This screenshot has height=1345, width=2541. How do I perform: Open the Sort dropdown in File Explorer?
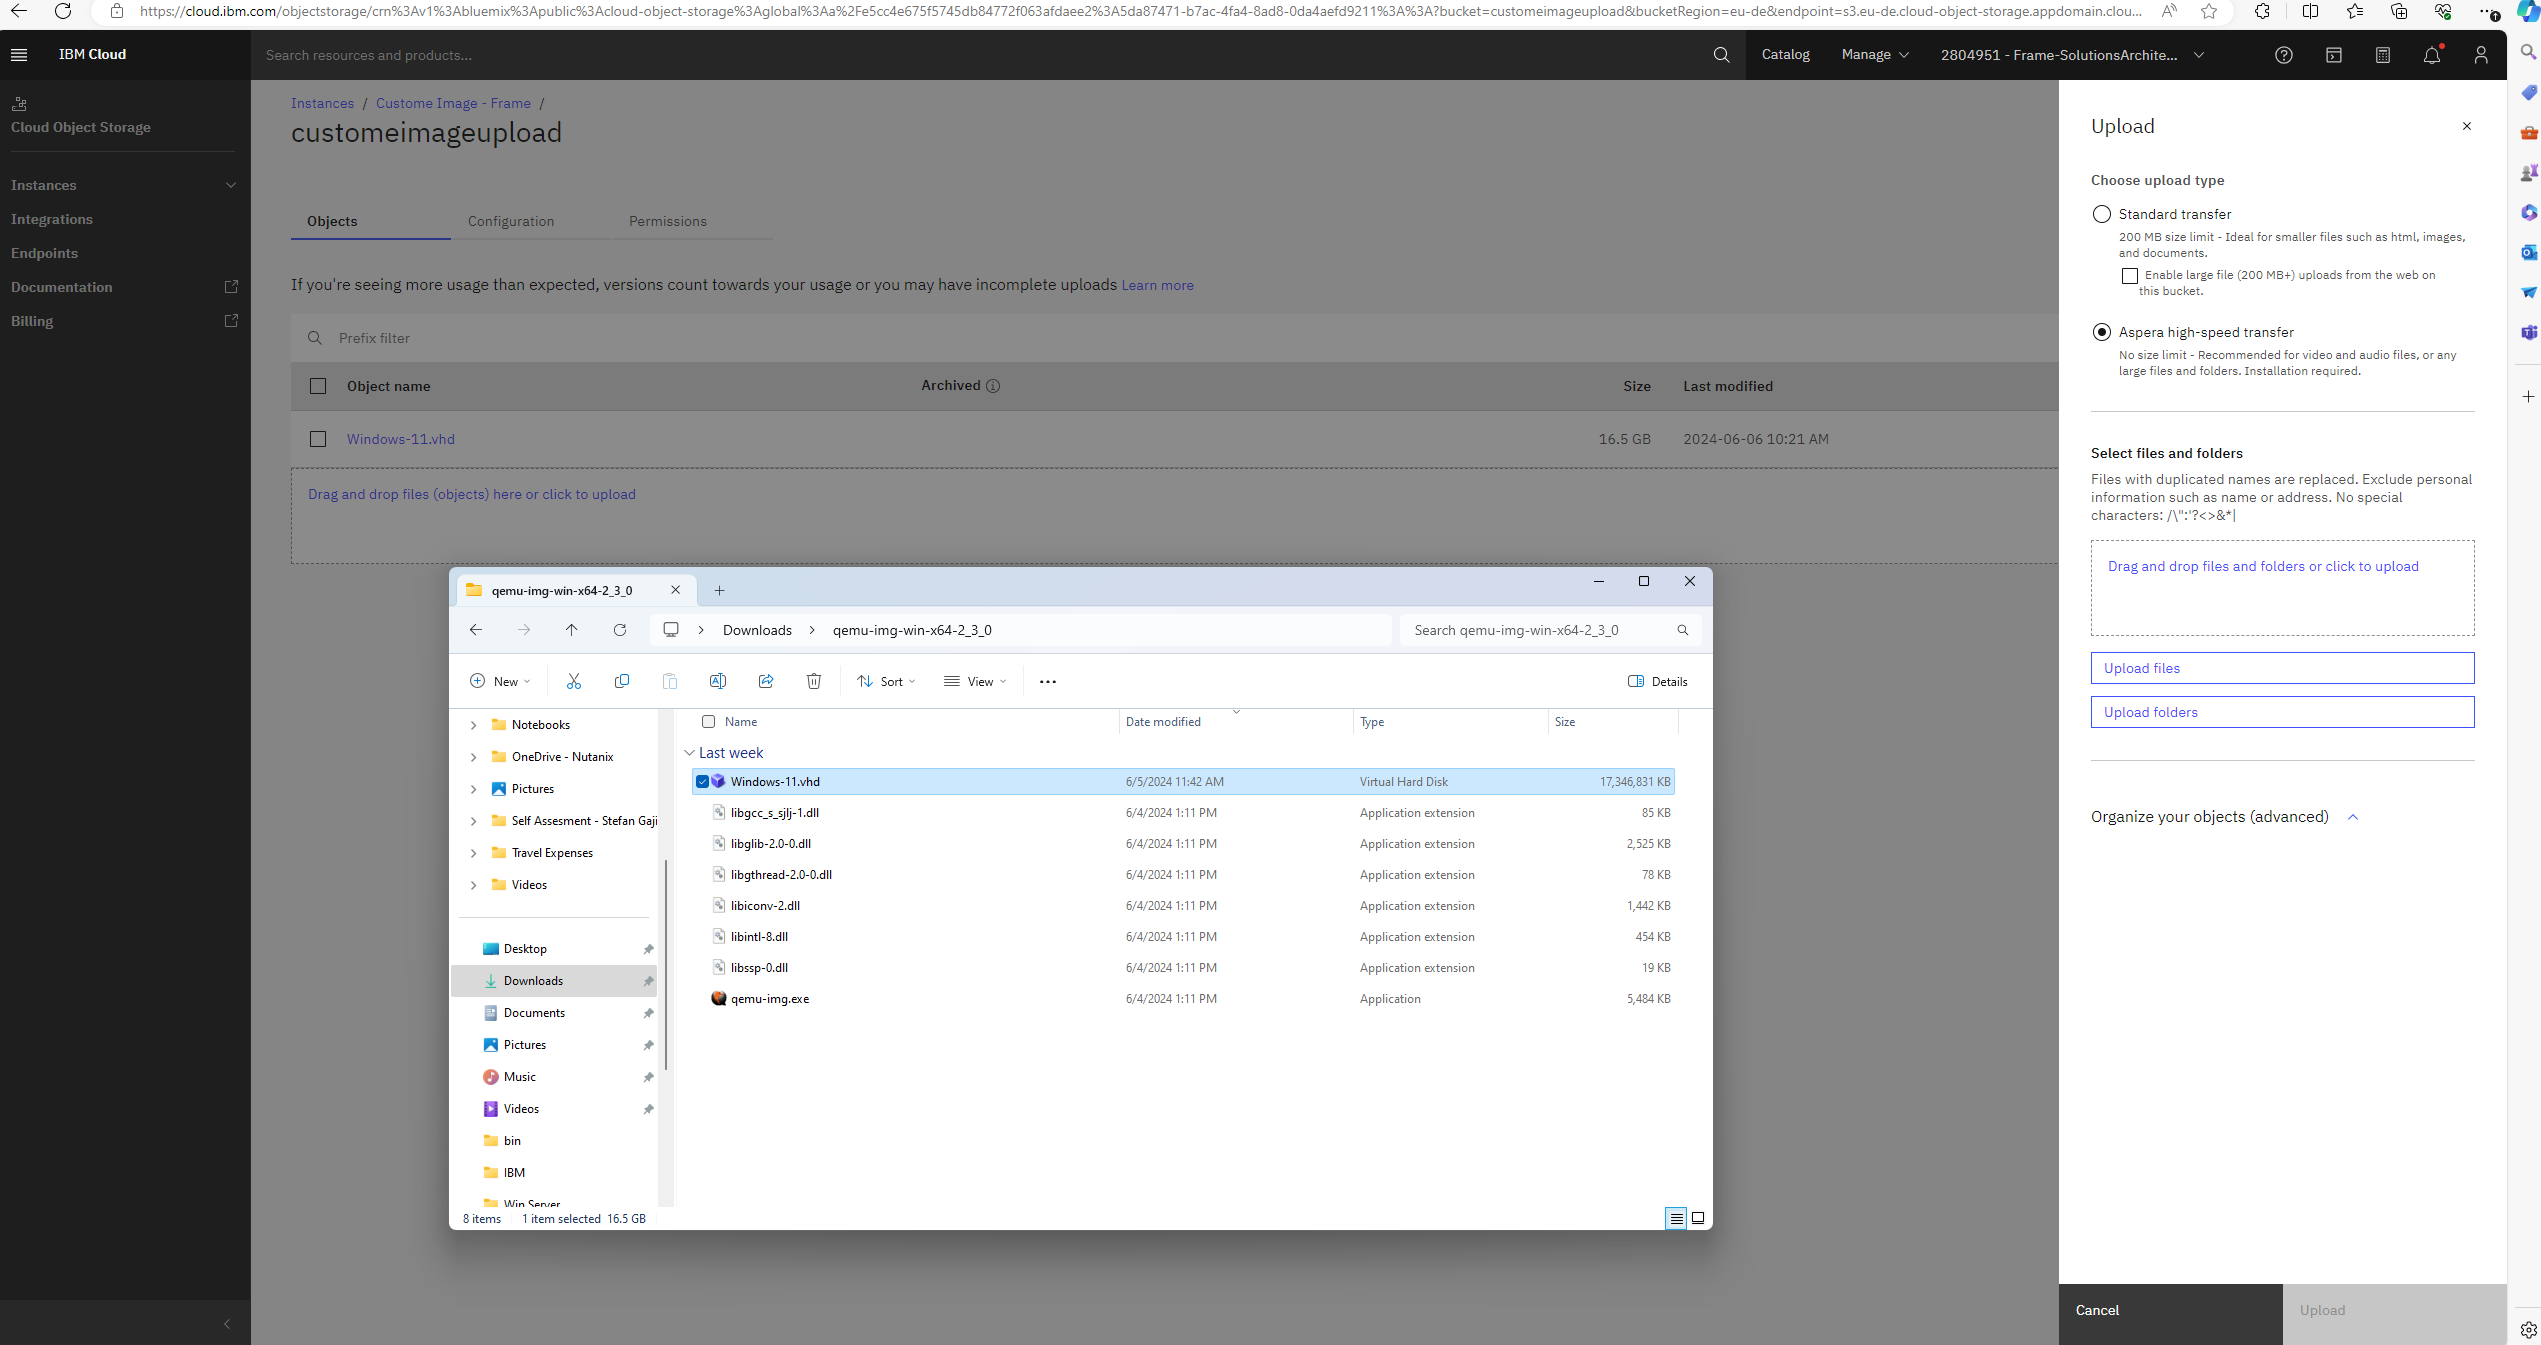click(886, 681)
